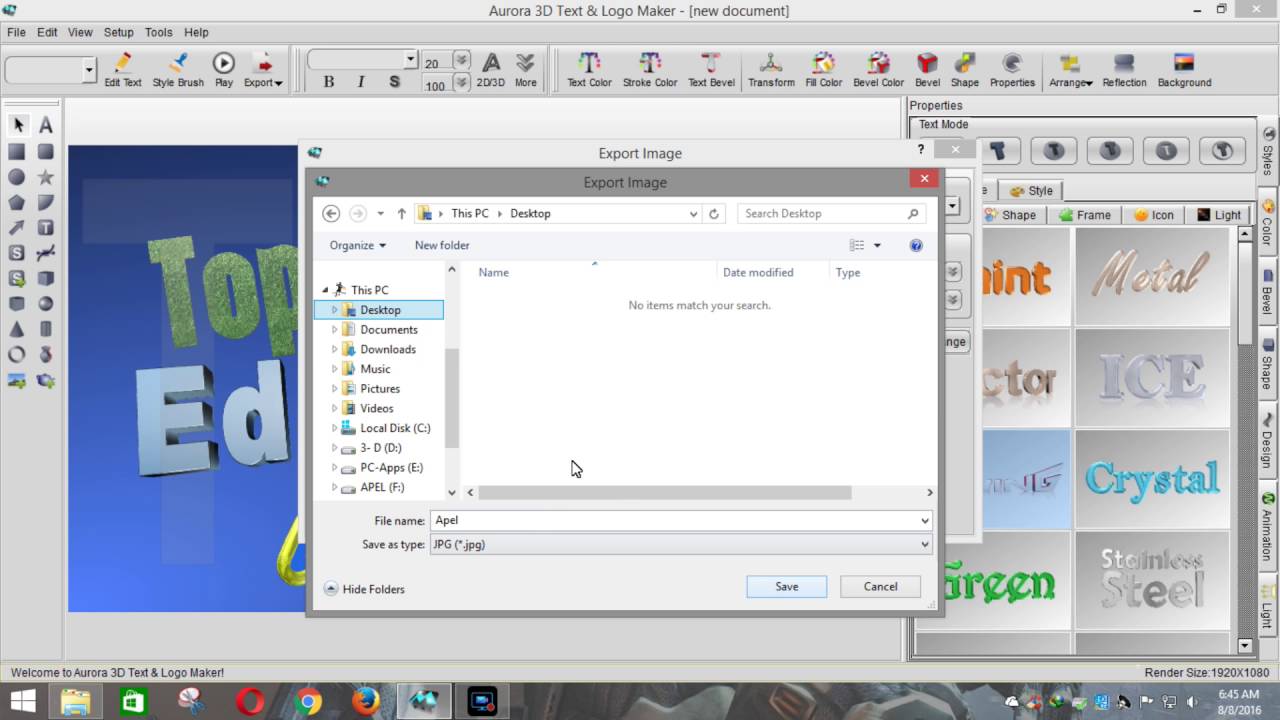Click the Bevel toolbar icon

coord(927,71)
